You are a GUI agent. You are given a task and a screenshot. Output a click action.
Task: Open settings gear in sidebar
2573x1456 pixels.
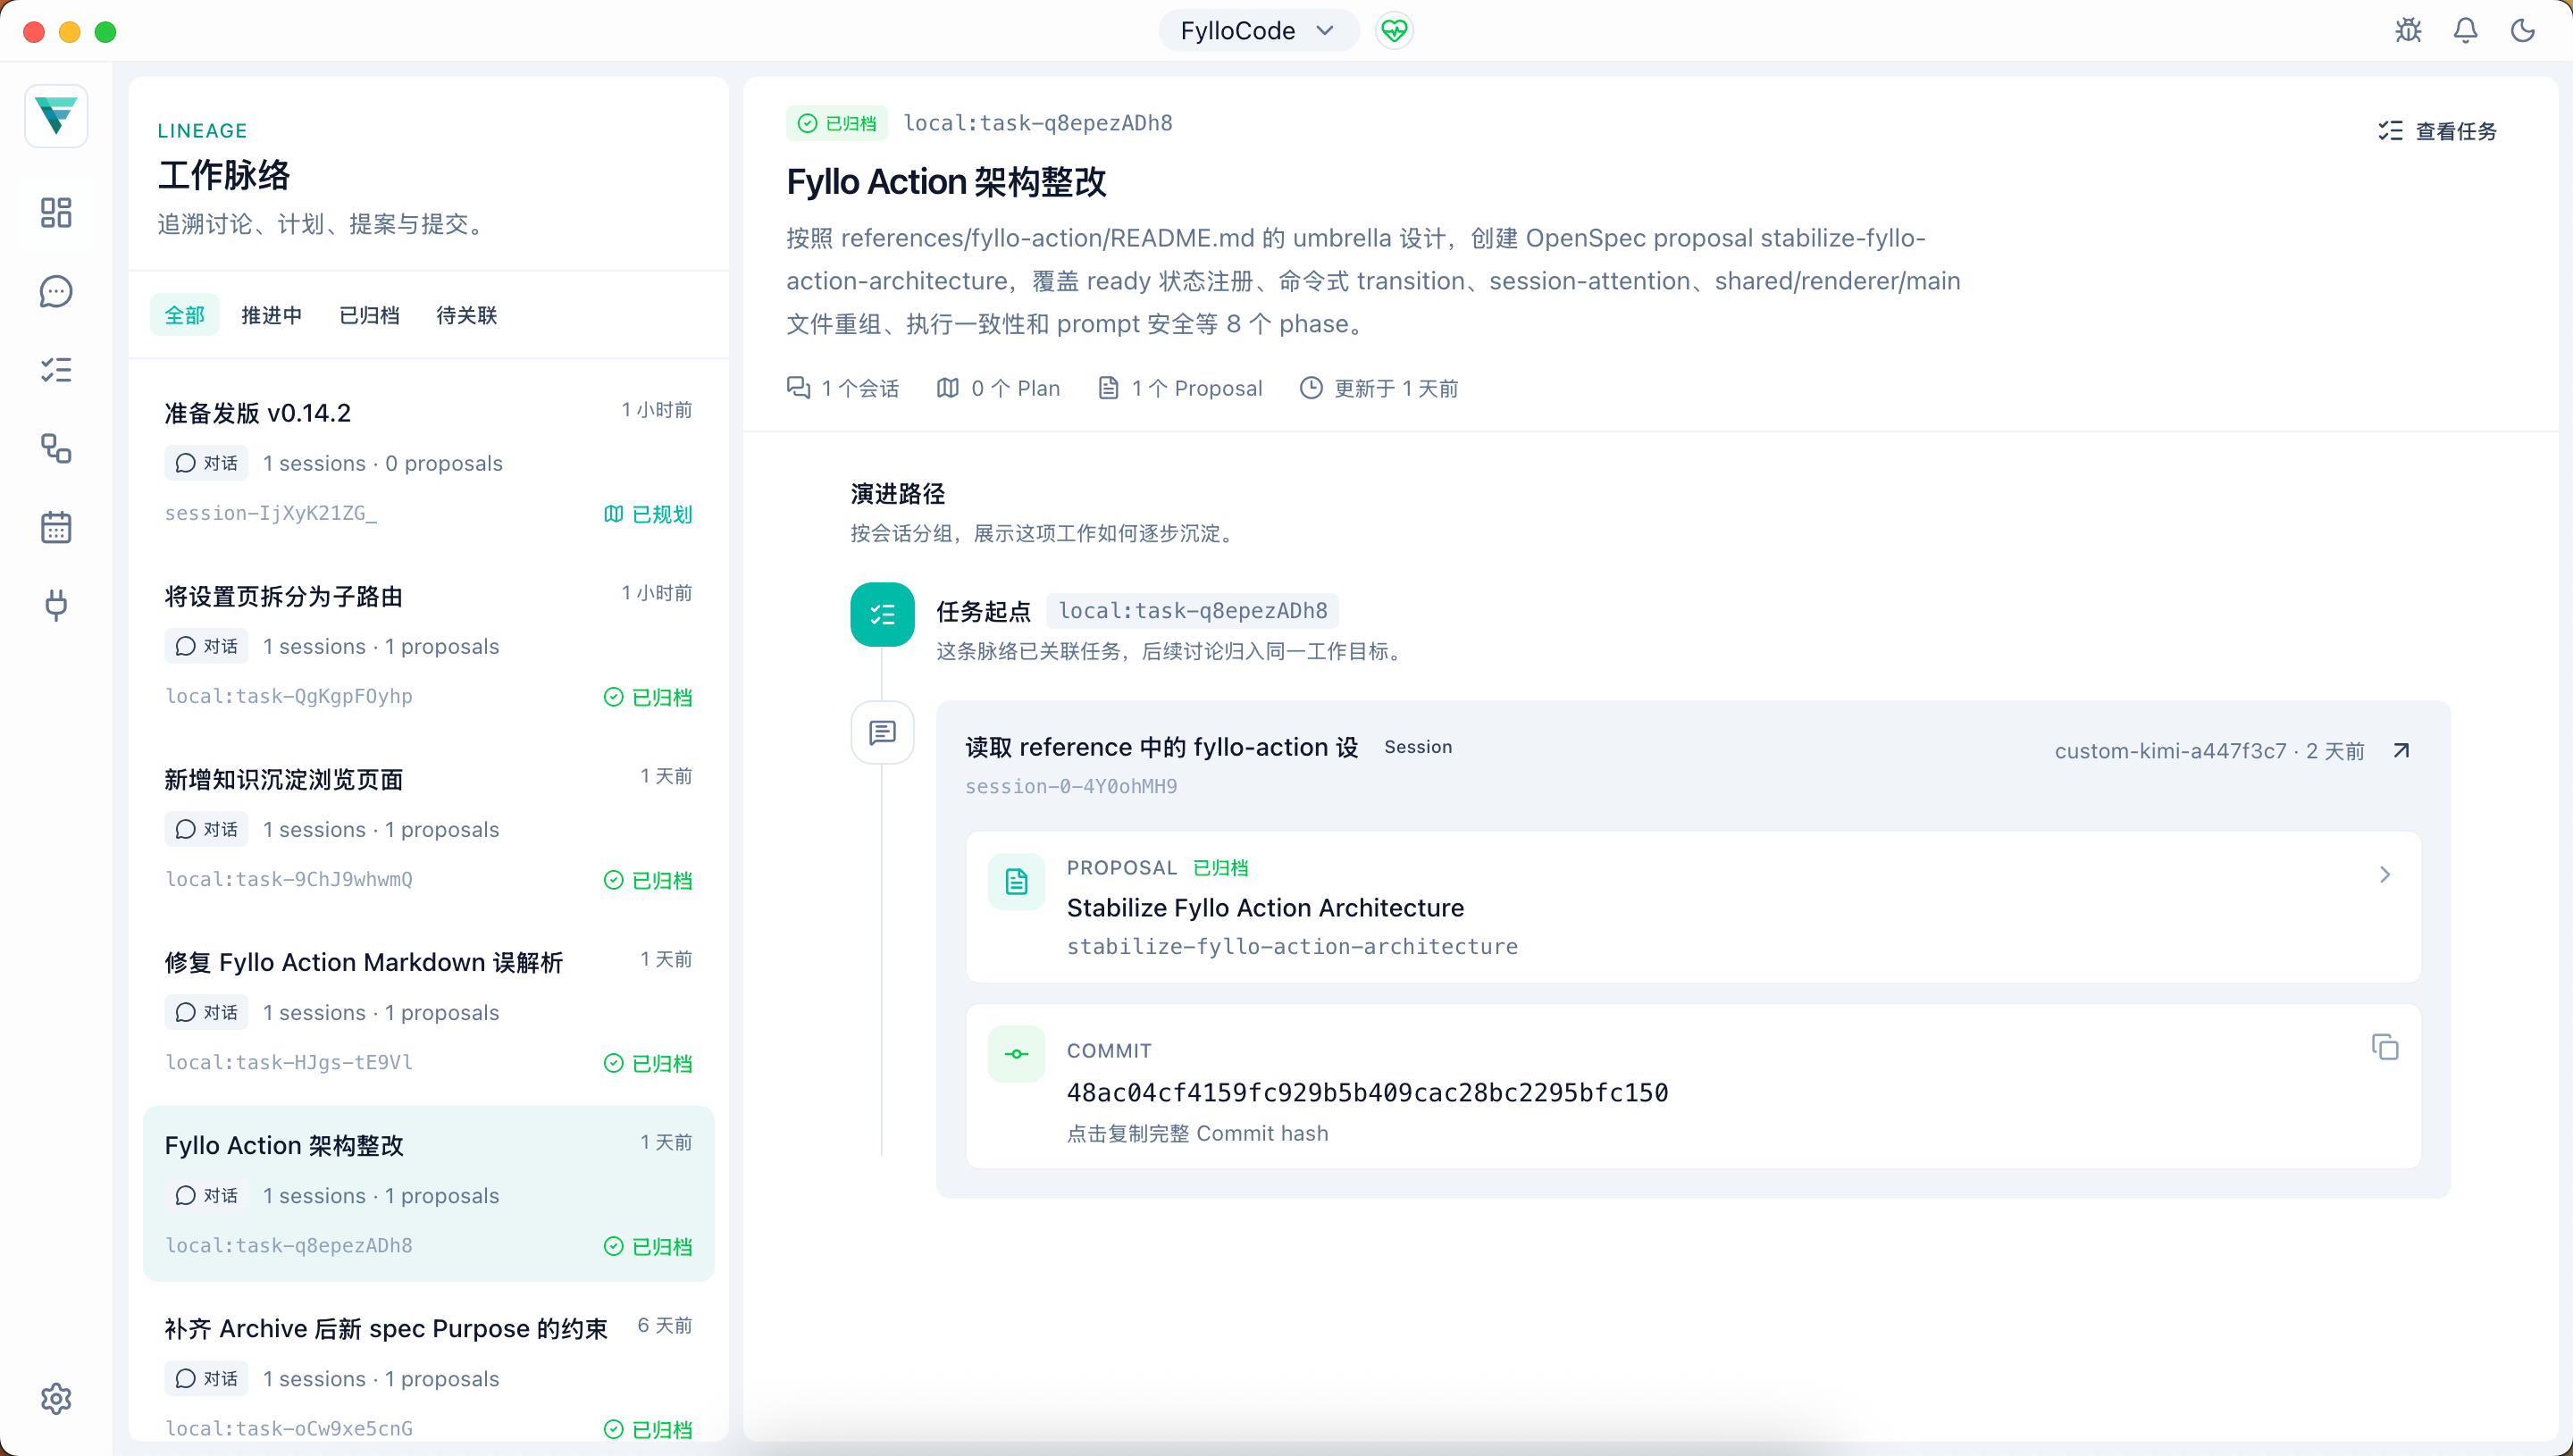tap(56, 1398)
